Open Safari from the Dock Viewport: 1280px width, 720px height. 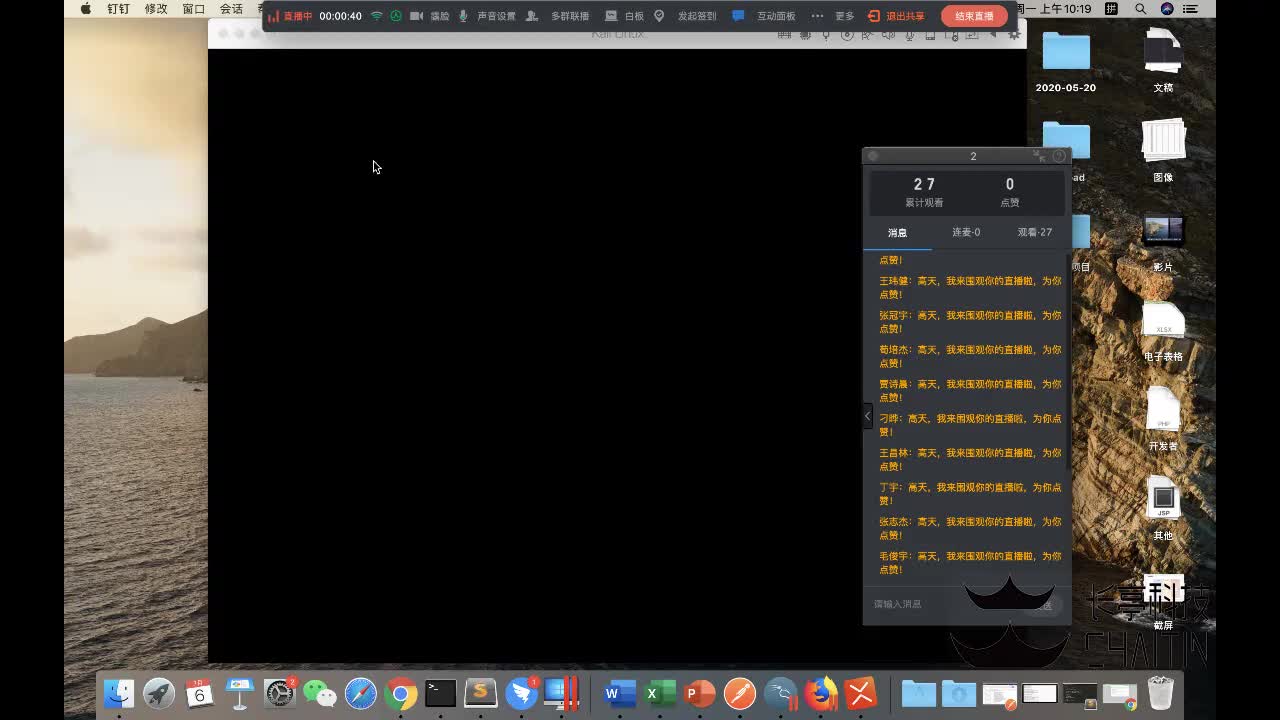click(x=360, y=693)
